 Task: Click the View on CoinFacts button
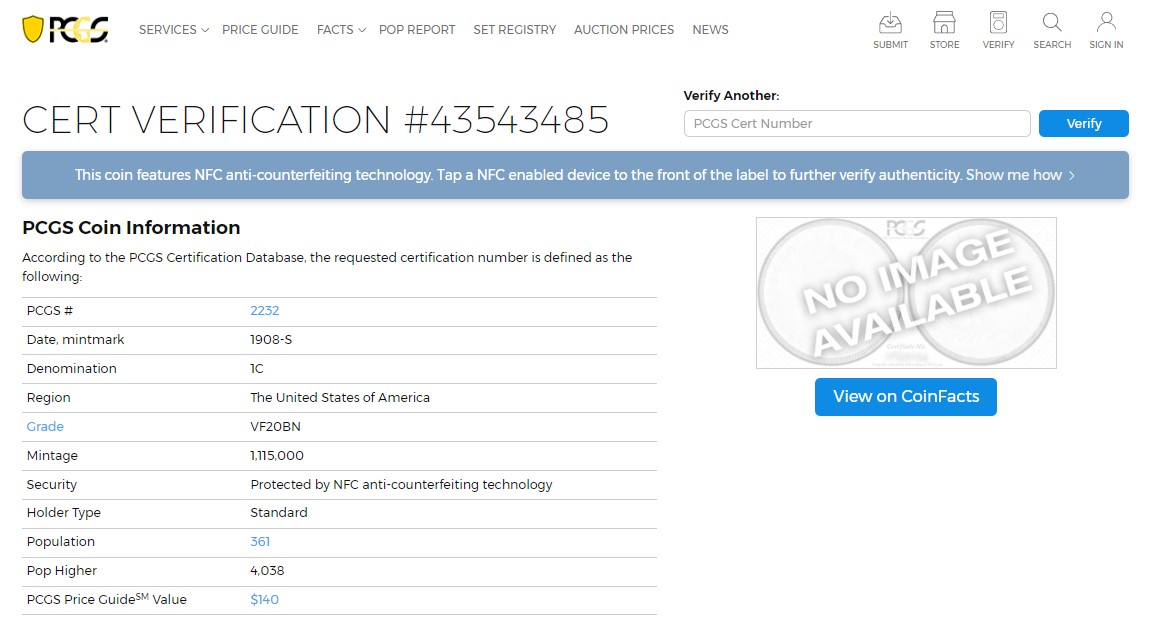(x=905, y=397)
